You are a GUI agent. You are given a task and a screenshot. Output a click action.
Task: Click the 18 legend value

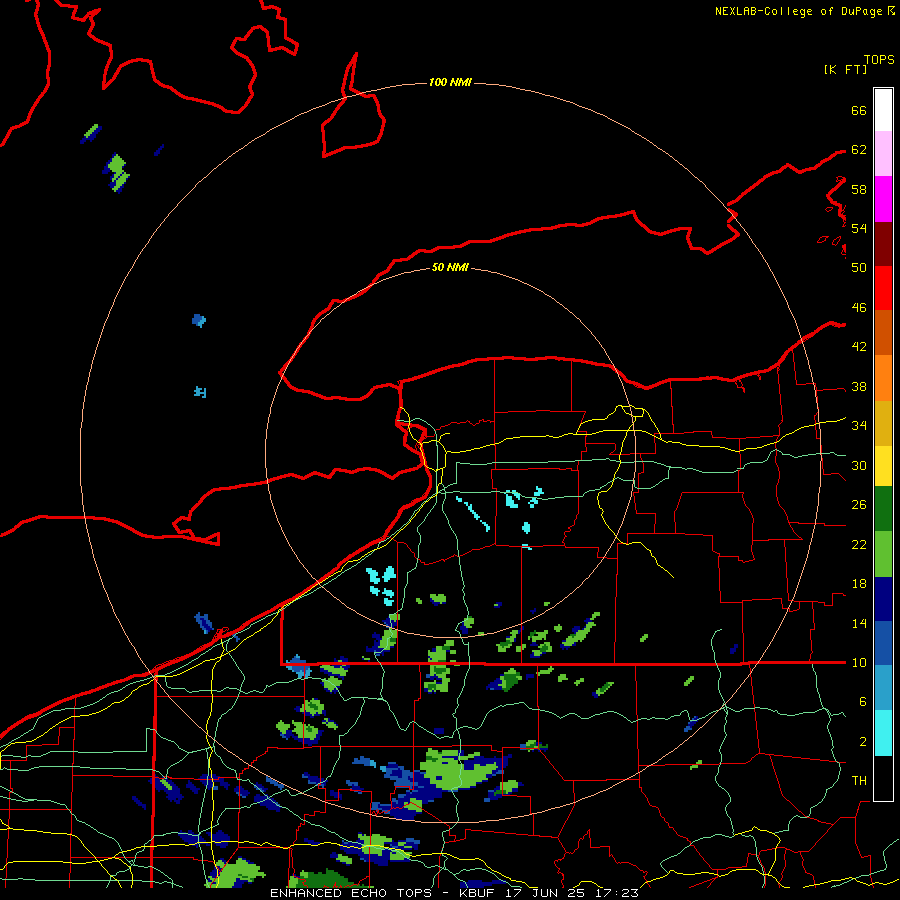click(x=859, y=584)
